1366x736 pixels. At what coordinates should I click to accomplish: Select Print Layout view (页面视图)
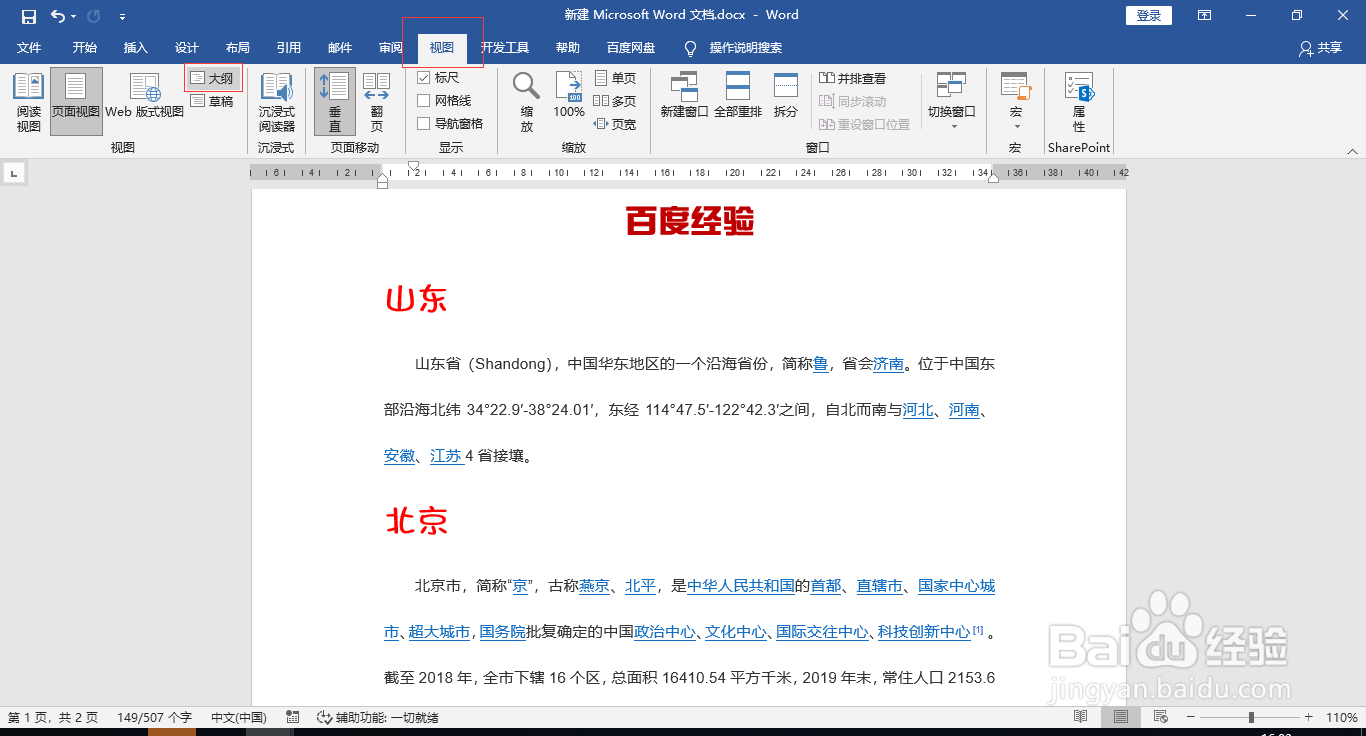pos(76,102)
